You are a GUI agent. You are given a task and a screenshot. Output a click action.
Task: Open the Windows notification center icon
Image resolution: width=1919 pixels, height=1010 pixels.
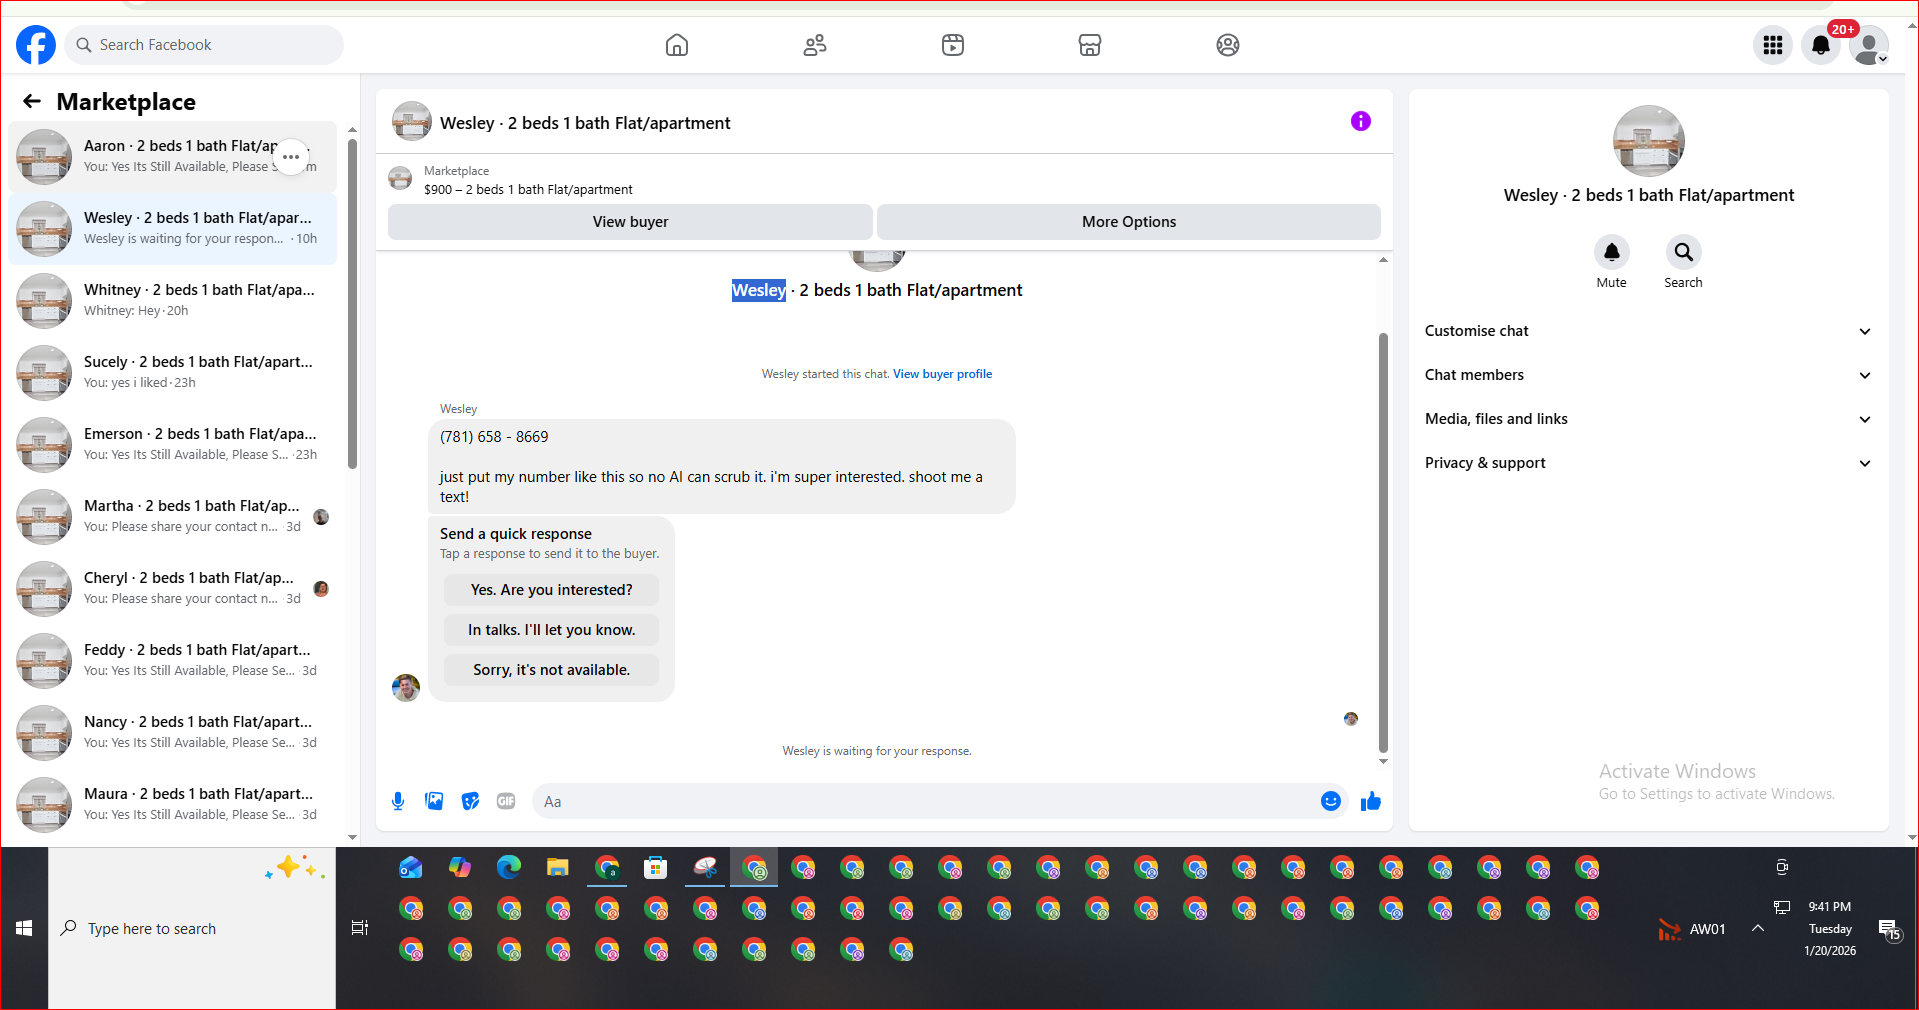coord(1889,929)
